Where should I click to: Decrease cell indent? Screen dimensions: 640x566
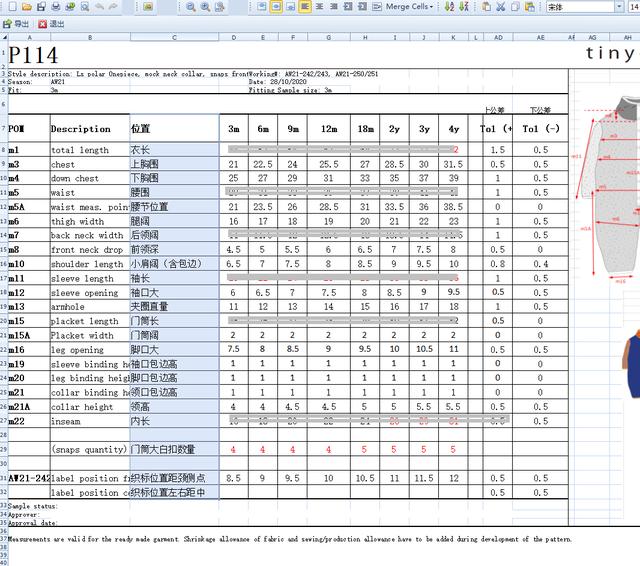pos(348,7)
